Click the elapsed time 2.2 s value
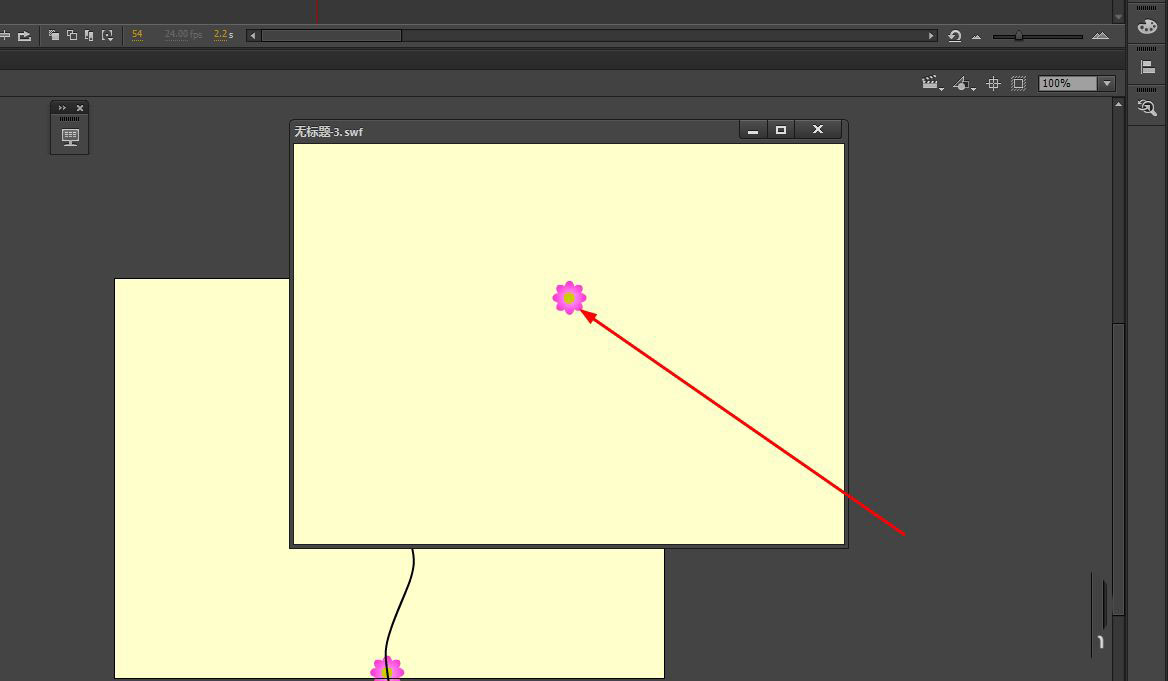This screenshot has height=681, width=1168. (223, 34)
